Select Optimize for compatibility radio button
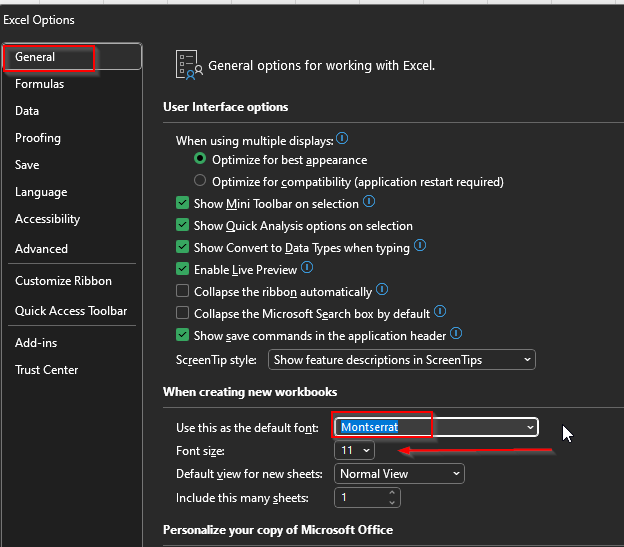The width and height of the screenshot is (624, 547). point(200,182)
